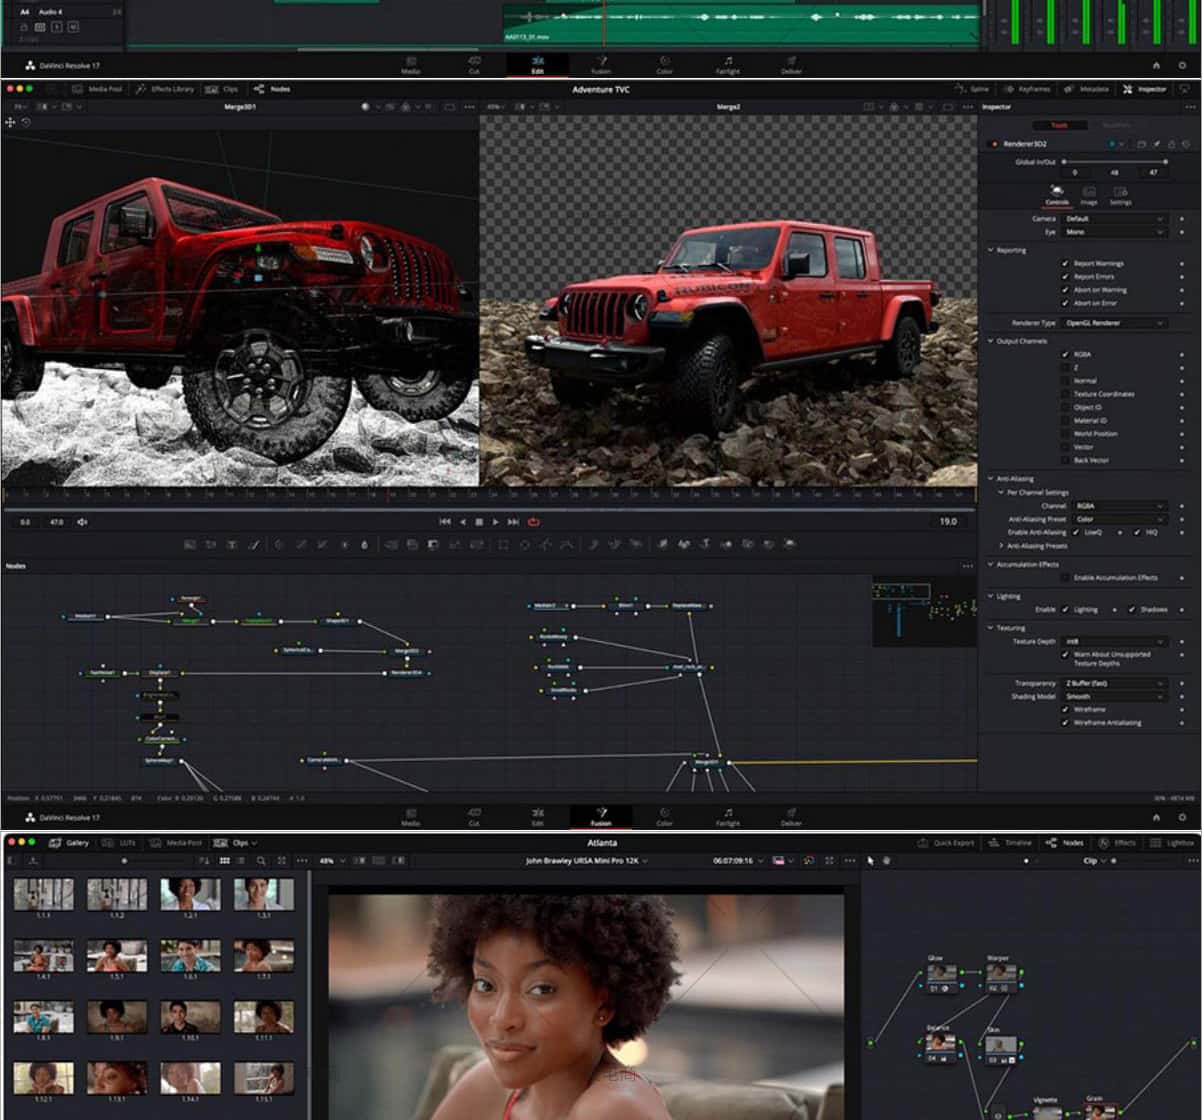Image resolution: width=1202 pixels, height=1120 pixels.
Task: Open the Settings tab in Inspector
Action: [1121, 195]
